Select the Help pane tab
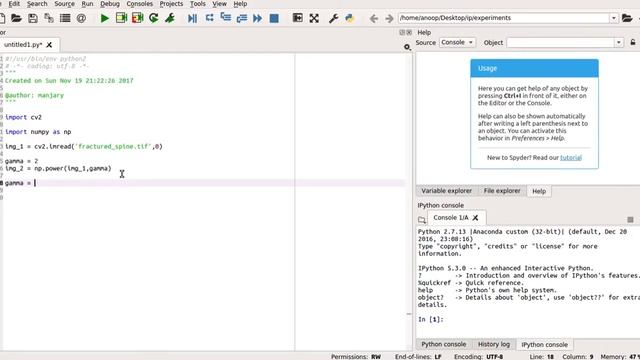The width and height of the screenshot is (640, 360). pyautogui.click(x=539, y=191)
